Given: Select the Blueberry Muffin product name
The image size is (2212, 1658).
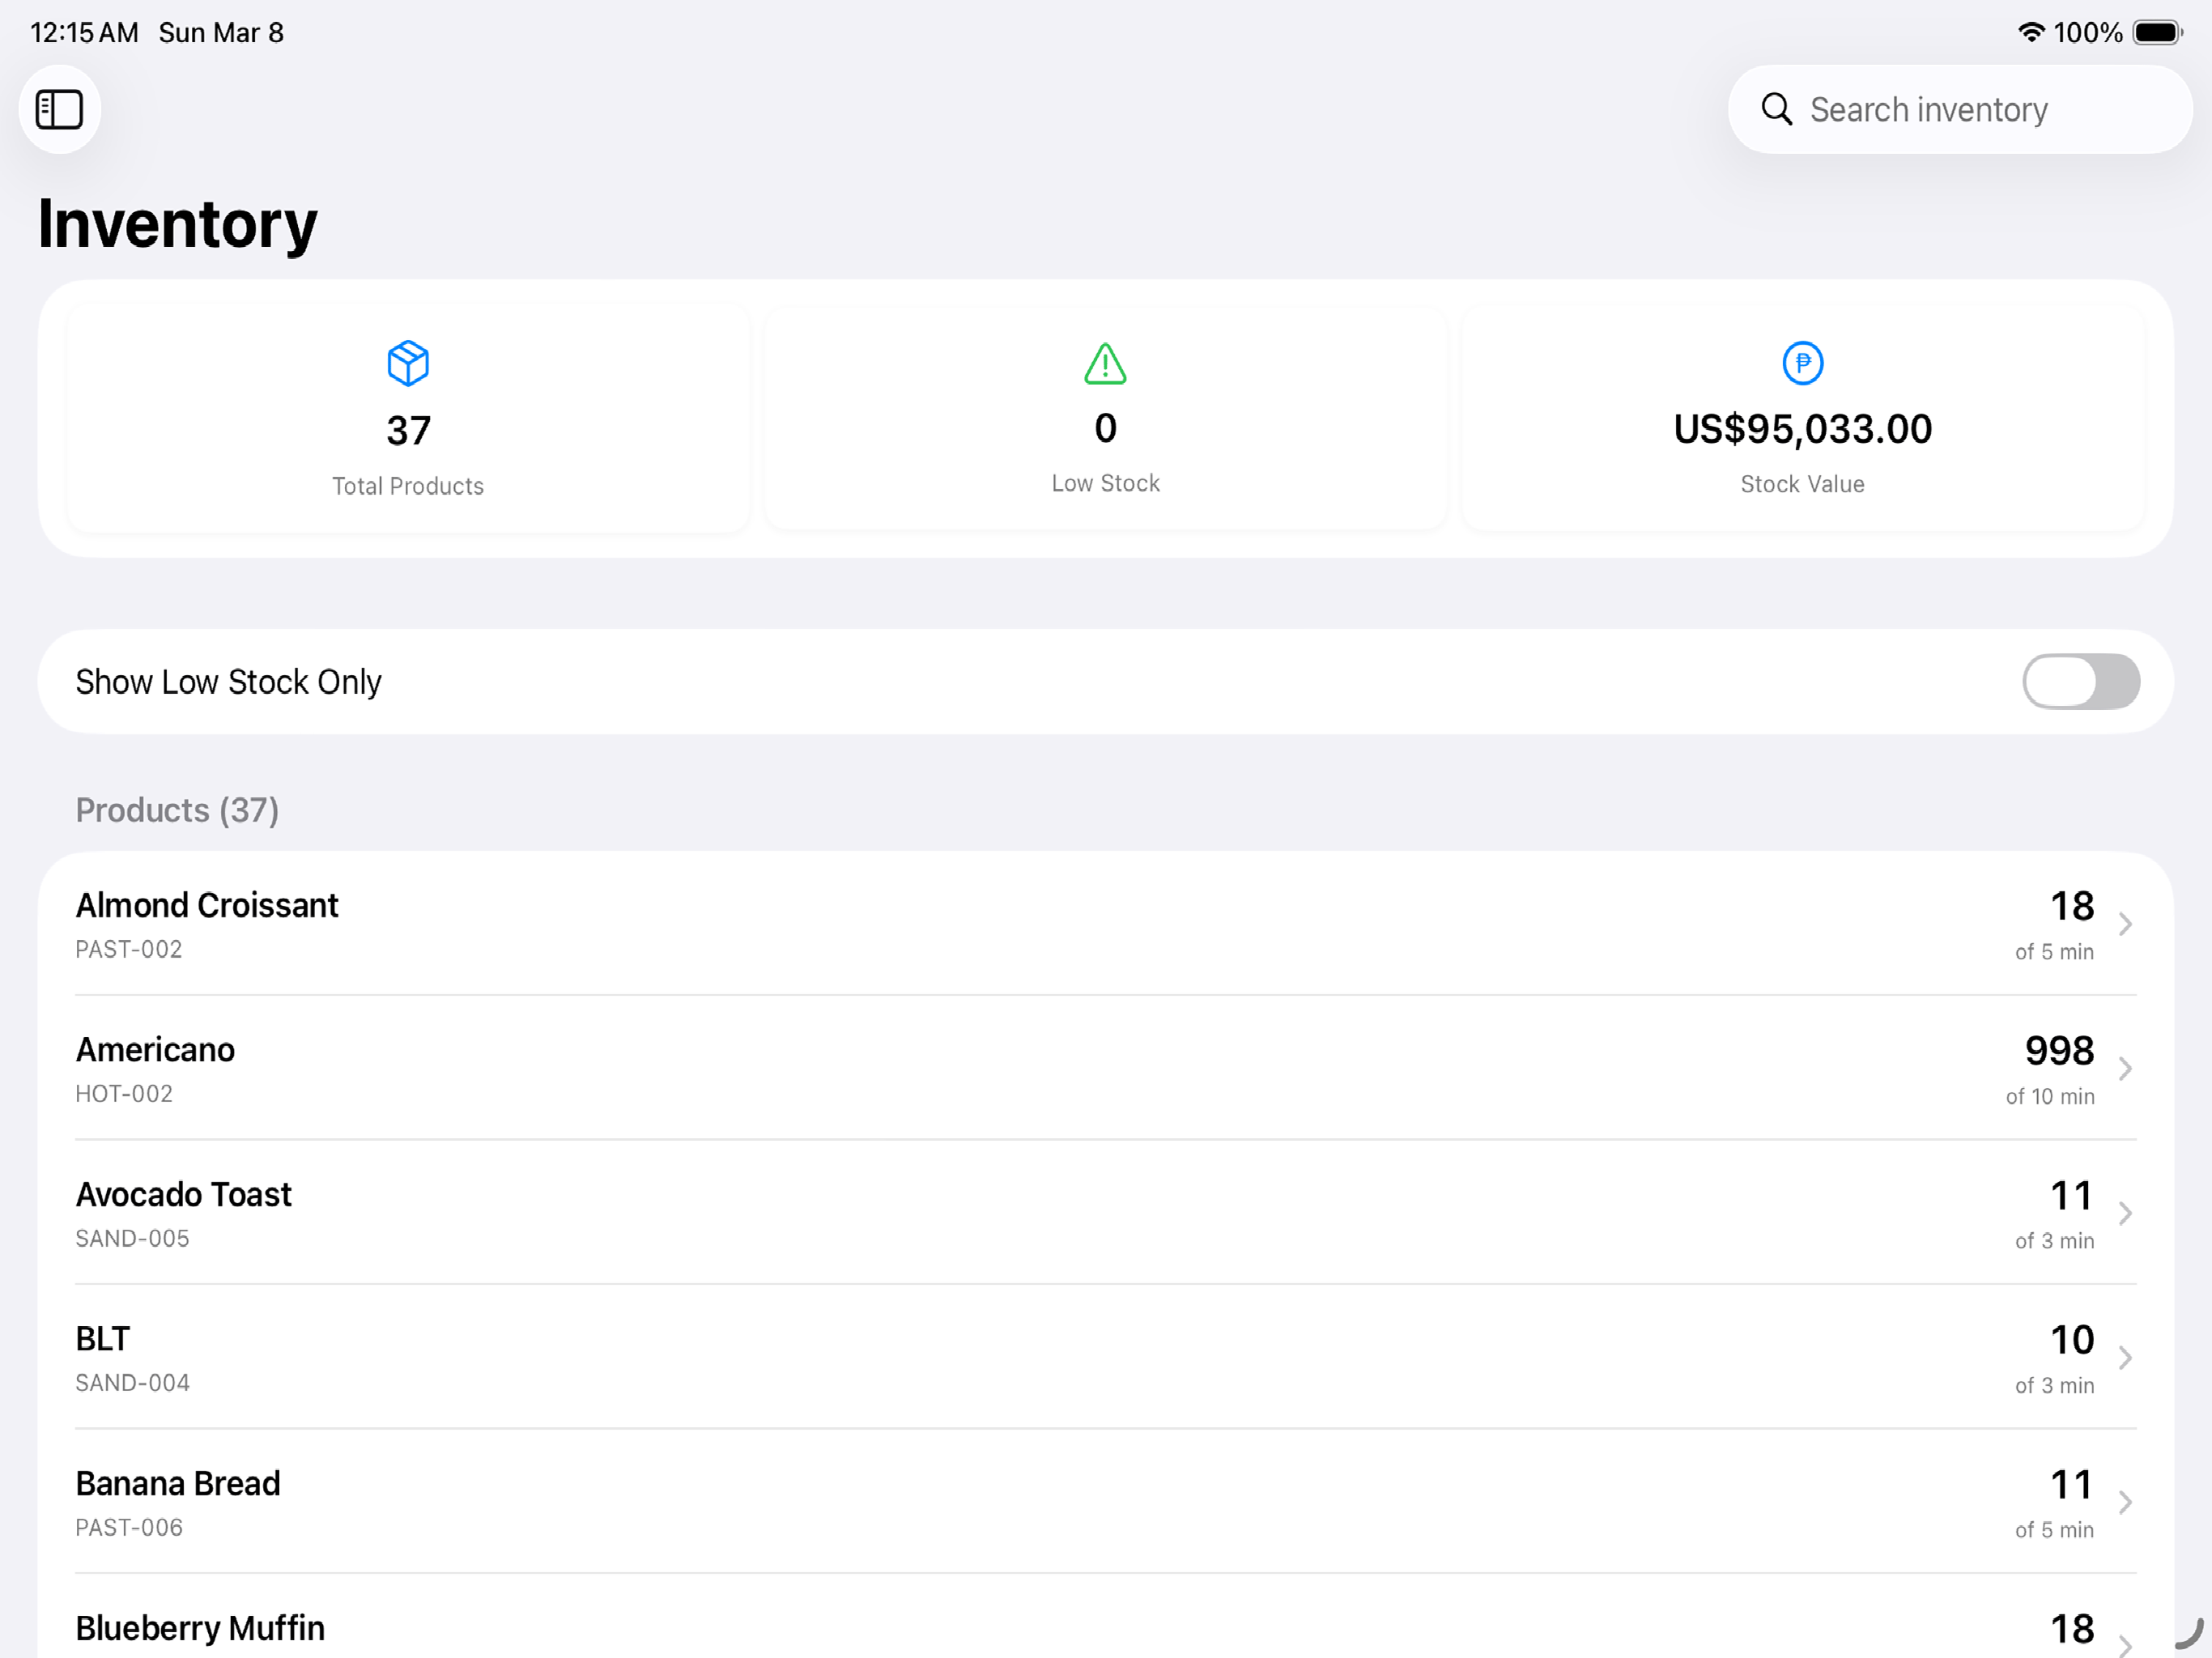Looking at the screenshot, I should (200, 1628).
